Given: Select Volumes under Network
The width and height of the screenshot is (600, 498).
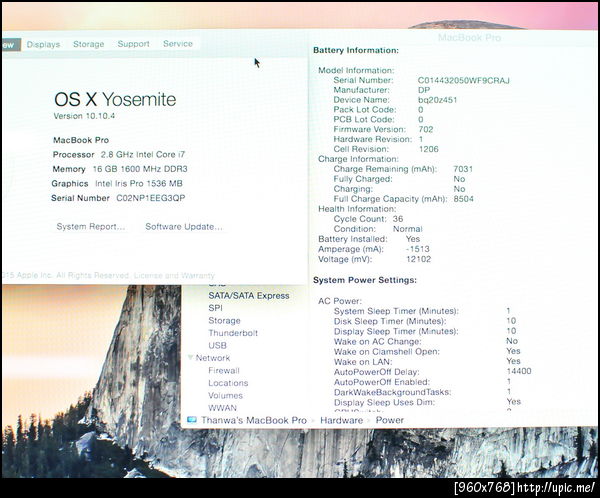Looking at the screenshot, I should pos(225,395).
